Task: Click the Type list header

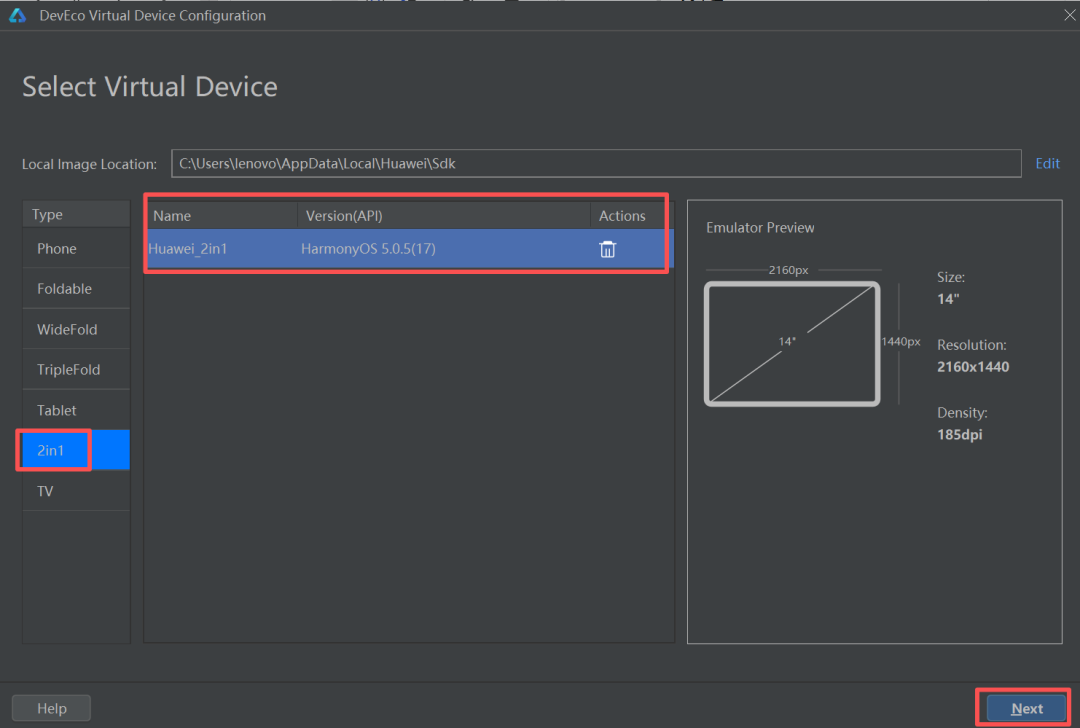Action: 76,214
